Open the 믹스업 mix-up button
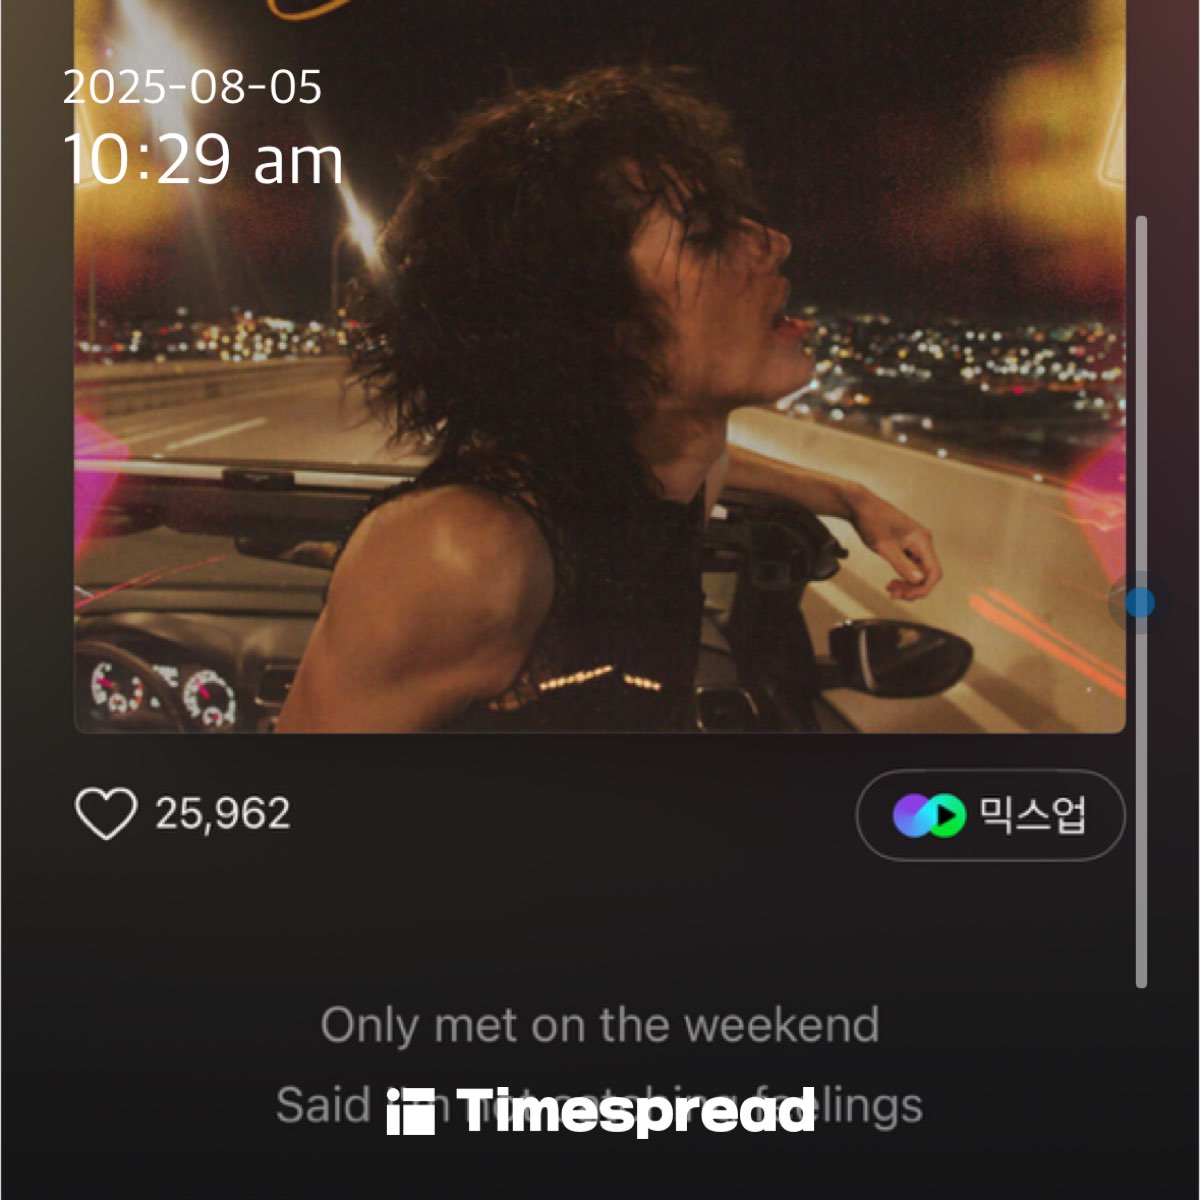This screenshot has width=1200, height=1200. point(991,815)
